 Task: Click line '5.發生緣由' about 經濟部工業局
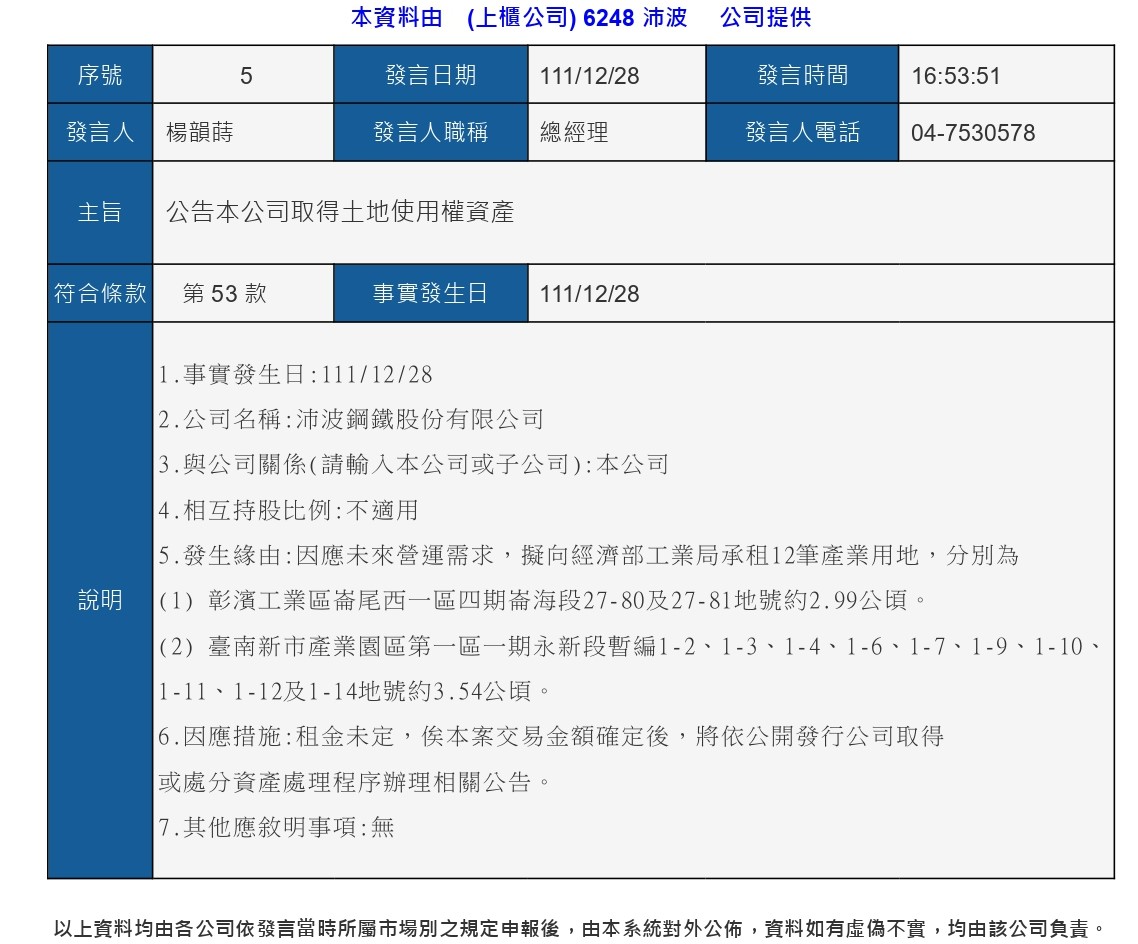(x=589, y=555)
